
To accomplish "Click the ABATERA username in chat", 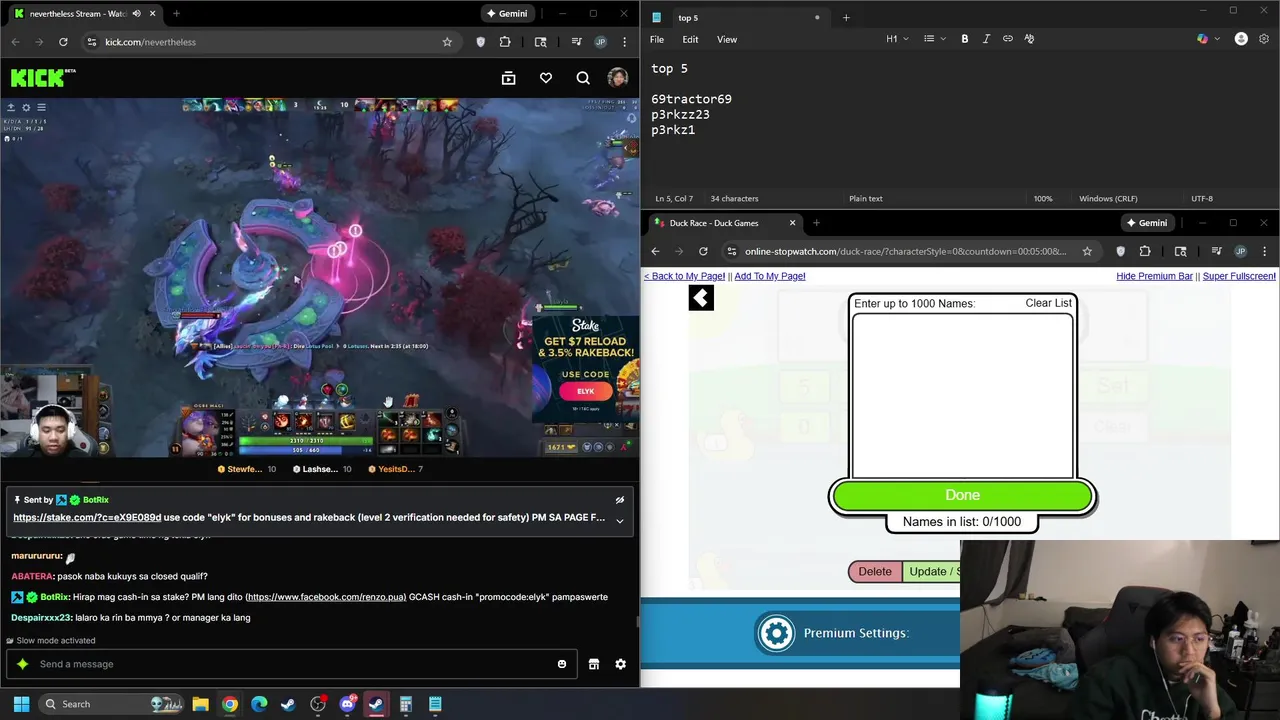I will pos(32,577).
